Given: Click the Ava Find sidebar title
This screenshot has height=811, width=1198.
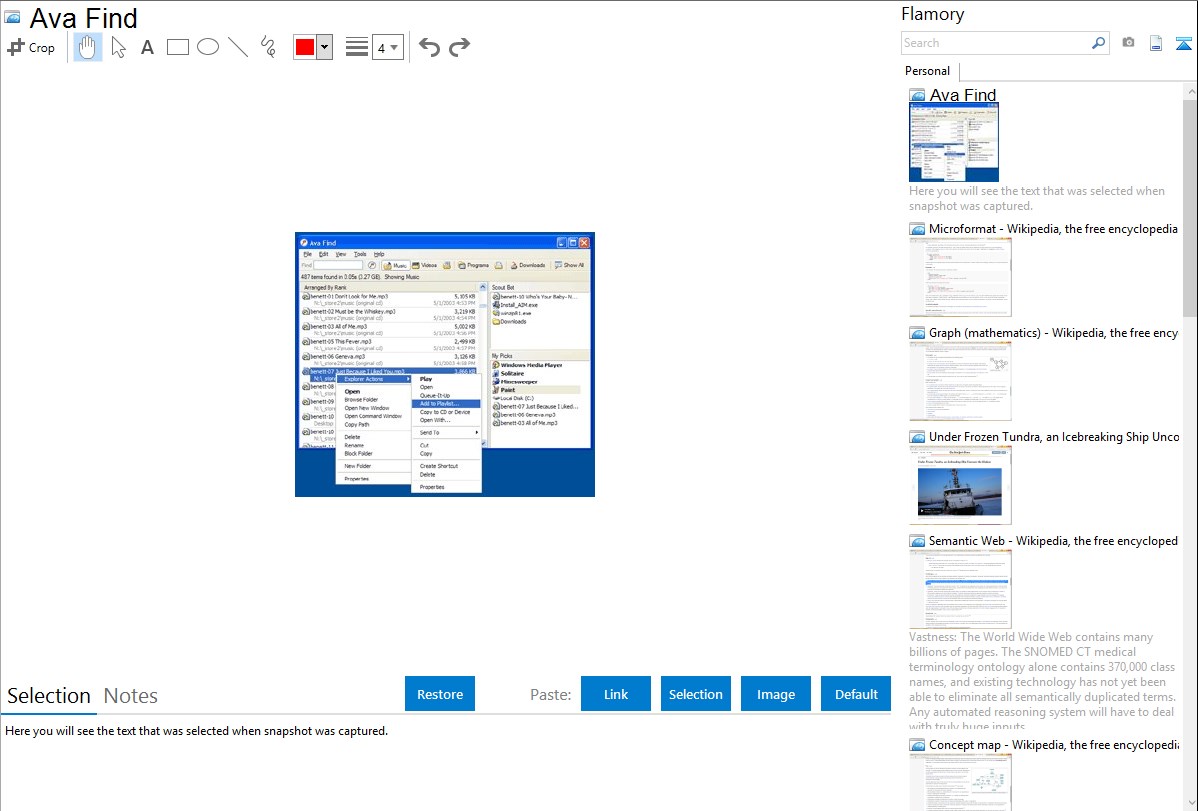Looking at the screenshot, I should point(963,95).
